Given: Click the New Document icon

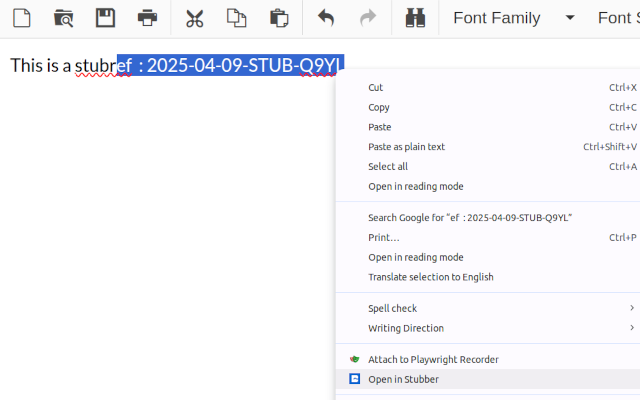Looking at the screenshot, I should [22, 18].
